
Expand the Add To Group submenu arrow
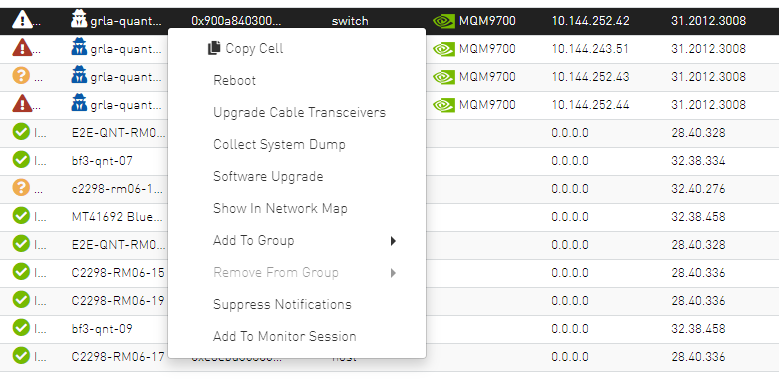click(393, 241)
